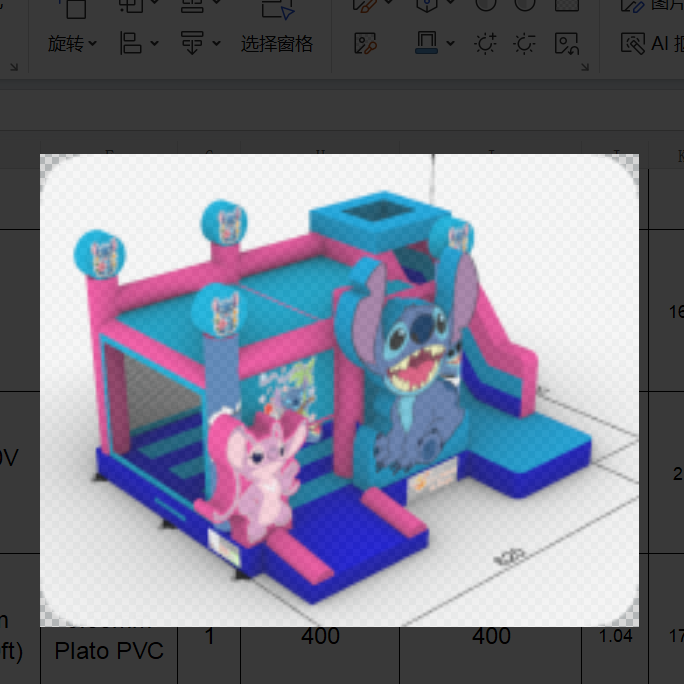Screen dimensions: 684x684
Task: Open the size group dialog launcher arrow
Action: pos(14,67)
